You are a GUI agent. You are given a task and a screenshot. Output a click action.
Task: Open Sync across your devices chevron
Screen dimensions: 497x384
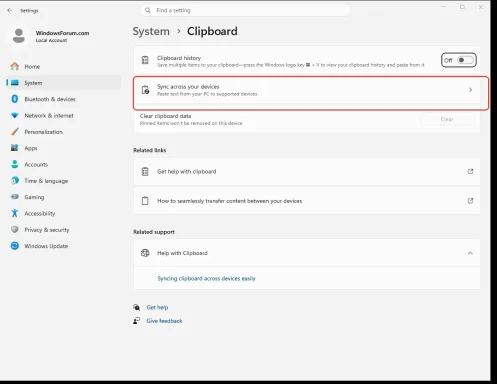[x=470, y=90]
